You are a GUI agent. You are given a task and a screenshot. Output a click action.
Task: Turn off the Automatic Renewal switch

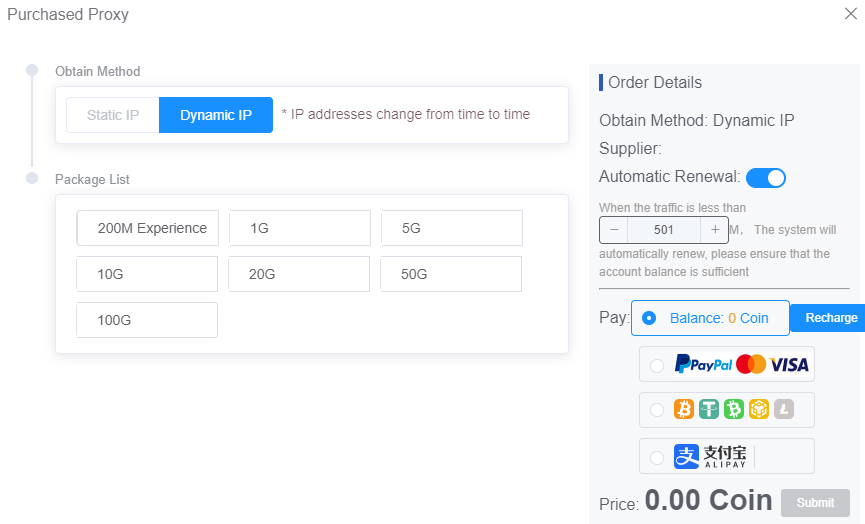(x=766, y=178)
